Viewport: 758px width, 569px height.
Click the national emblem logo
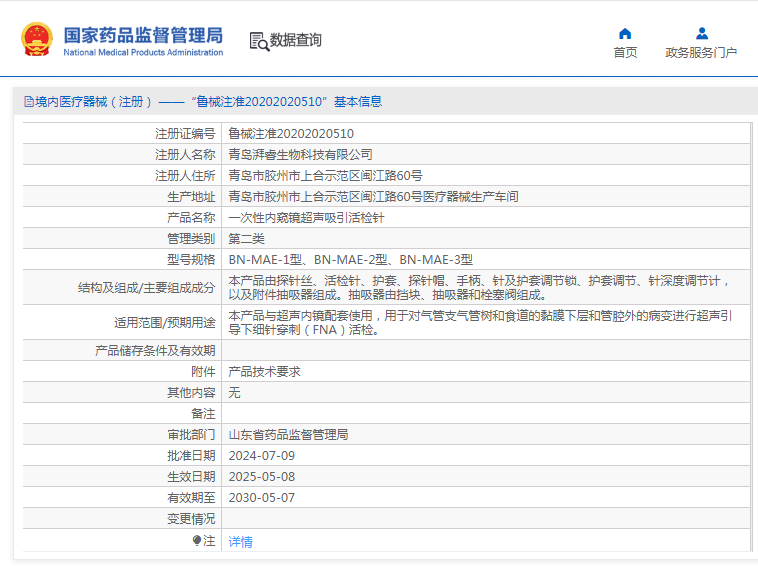[x=37, y=39]
